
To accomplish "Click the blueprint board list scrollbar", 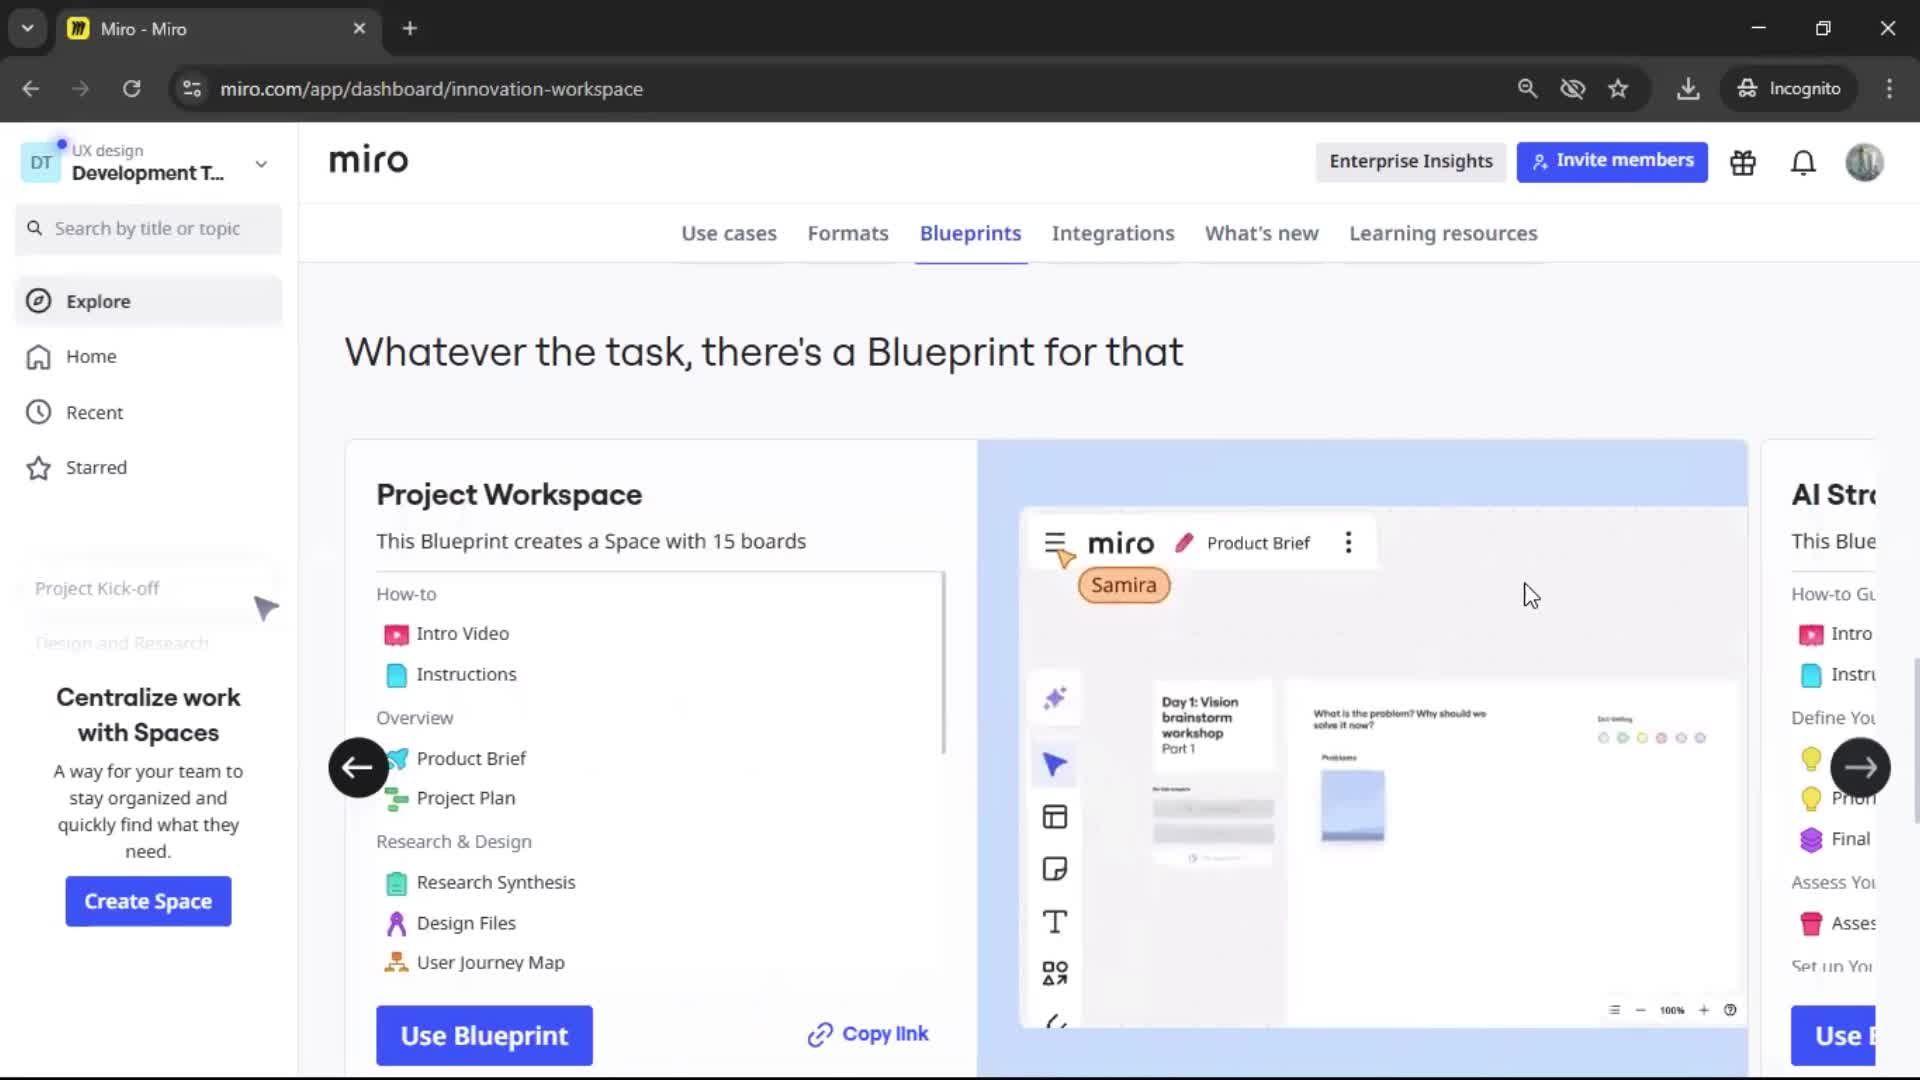I will click(x=943, y=663).
